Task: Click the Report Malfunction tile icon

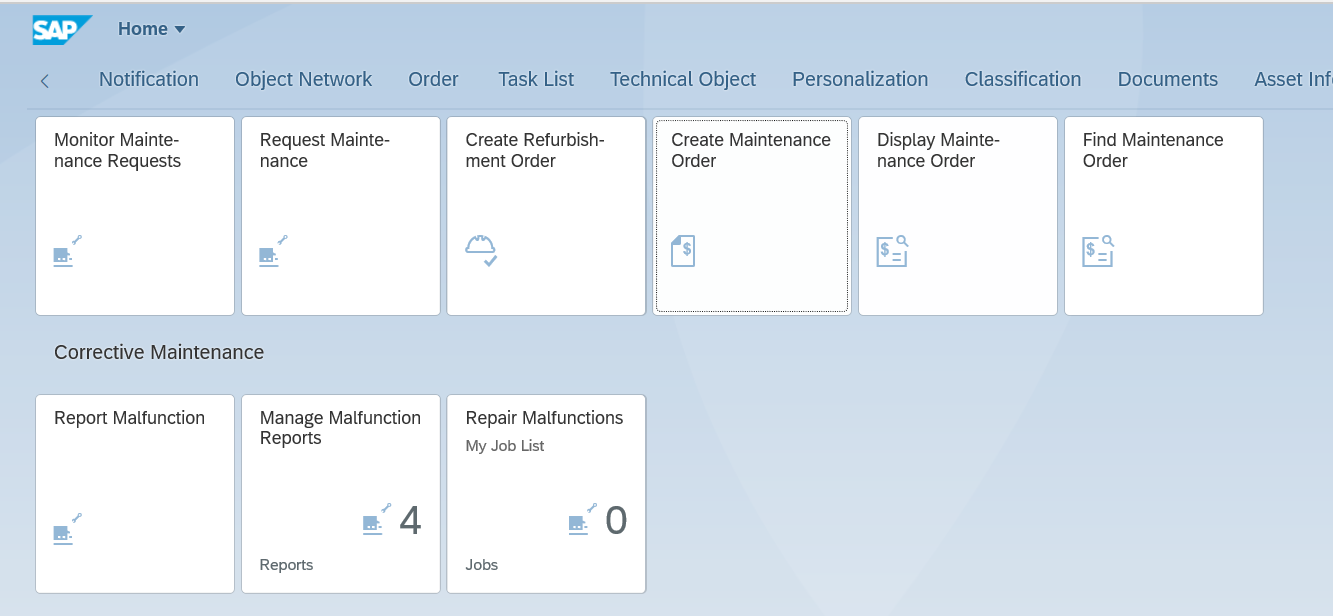Action: click(67, 529)
